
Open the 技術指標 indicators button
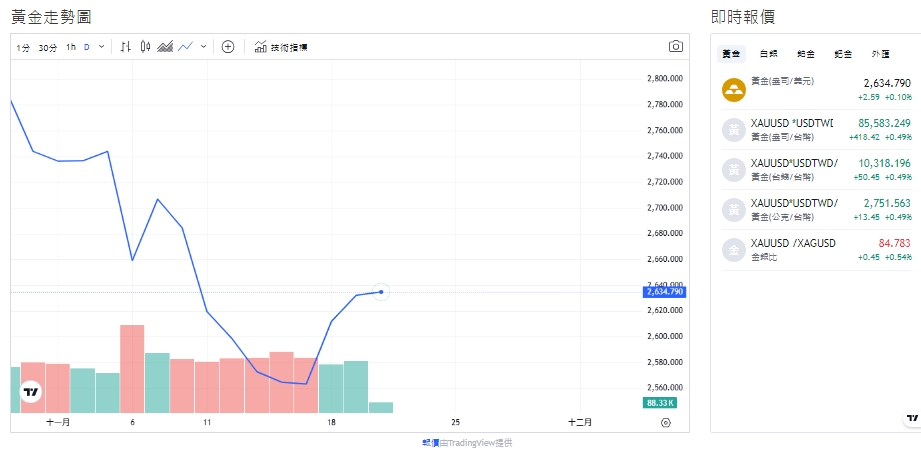tap(281, 48)
